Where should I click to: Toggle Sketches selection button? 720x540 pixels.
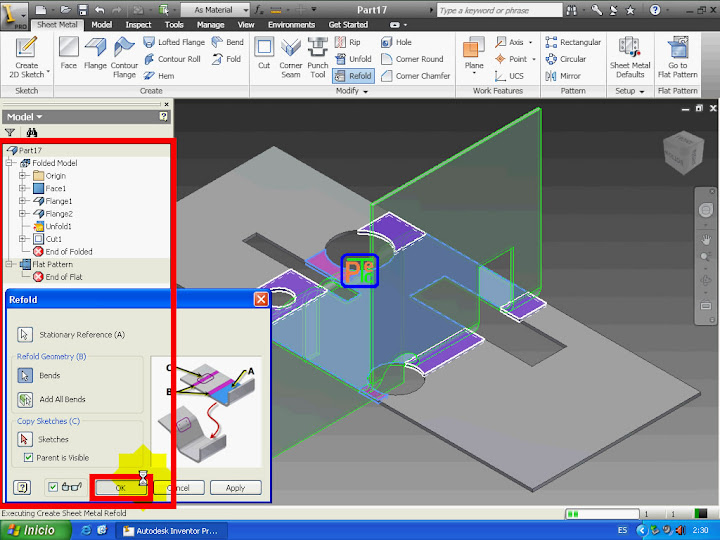[25, 439]
